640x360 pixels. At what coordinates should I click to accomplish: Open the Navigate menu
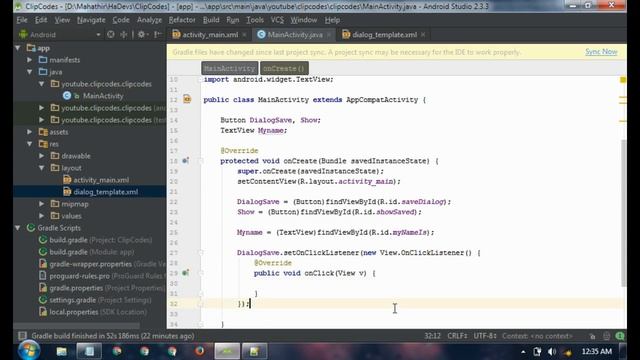[x=91, y=20]
